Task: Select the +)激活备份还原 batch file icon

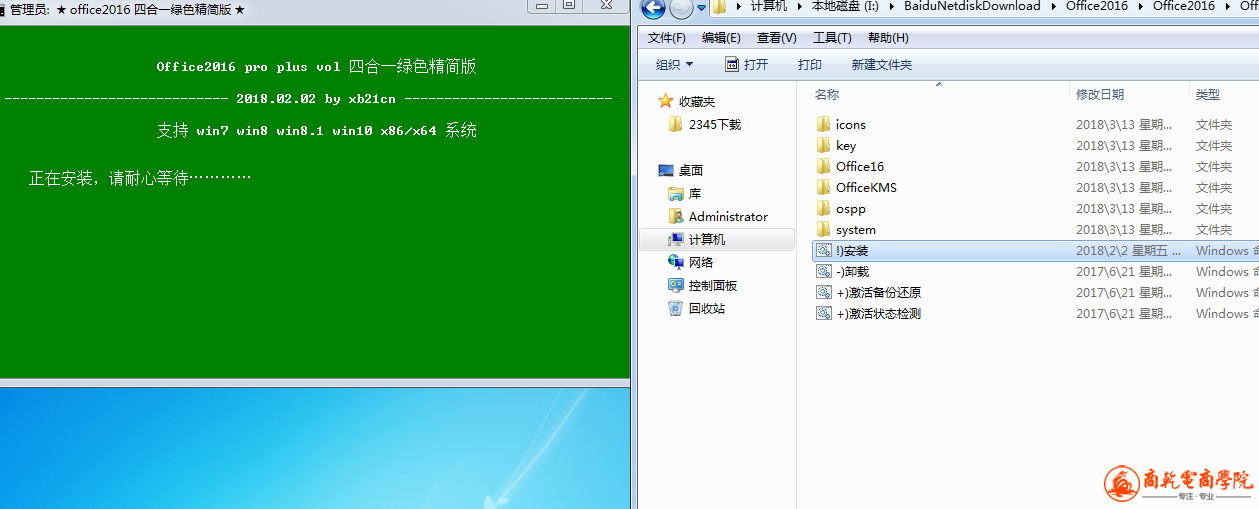Action: [x=823, y=292]
